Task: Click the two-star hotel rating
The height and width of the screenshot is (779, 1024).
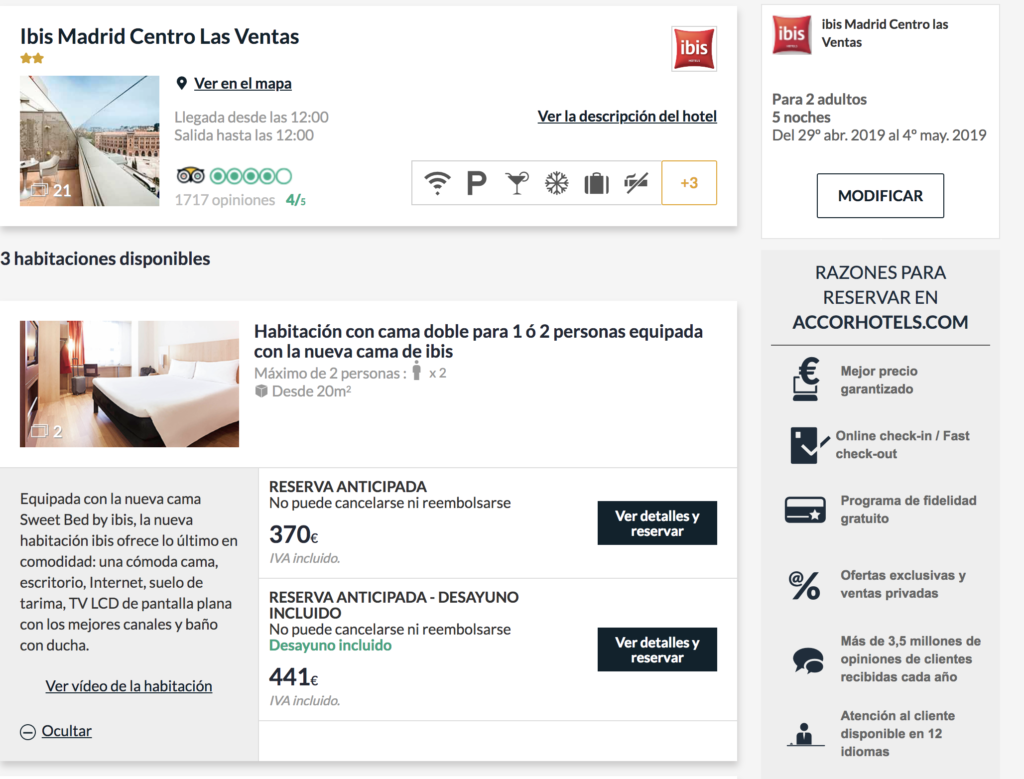Action: click(x=32, y=59)
